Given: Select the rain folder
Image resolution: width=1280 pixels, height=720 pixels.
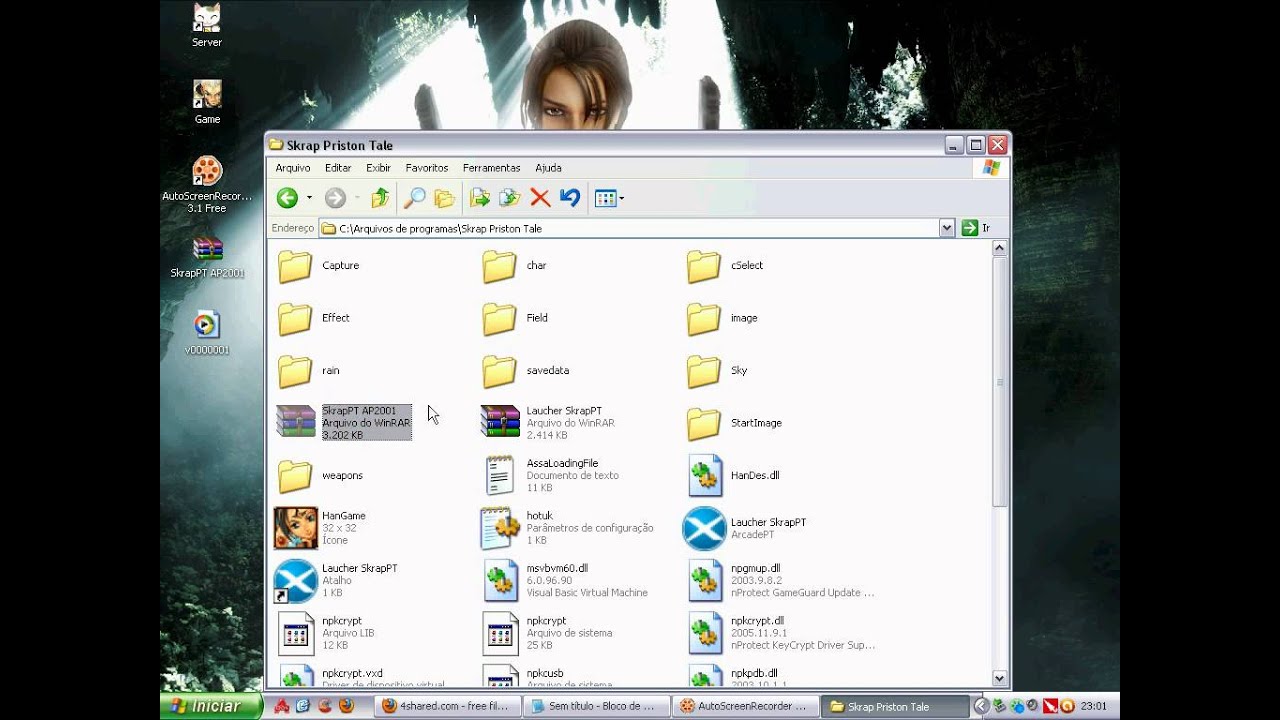Looking at the screenshot, I should coord(309,371).
